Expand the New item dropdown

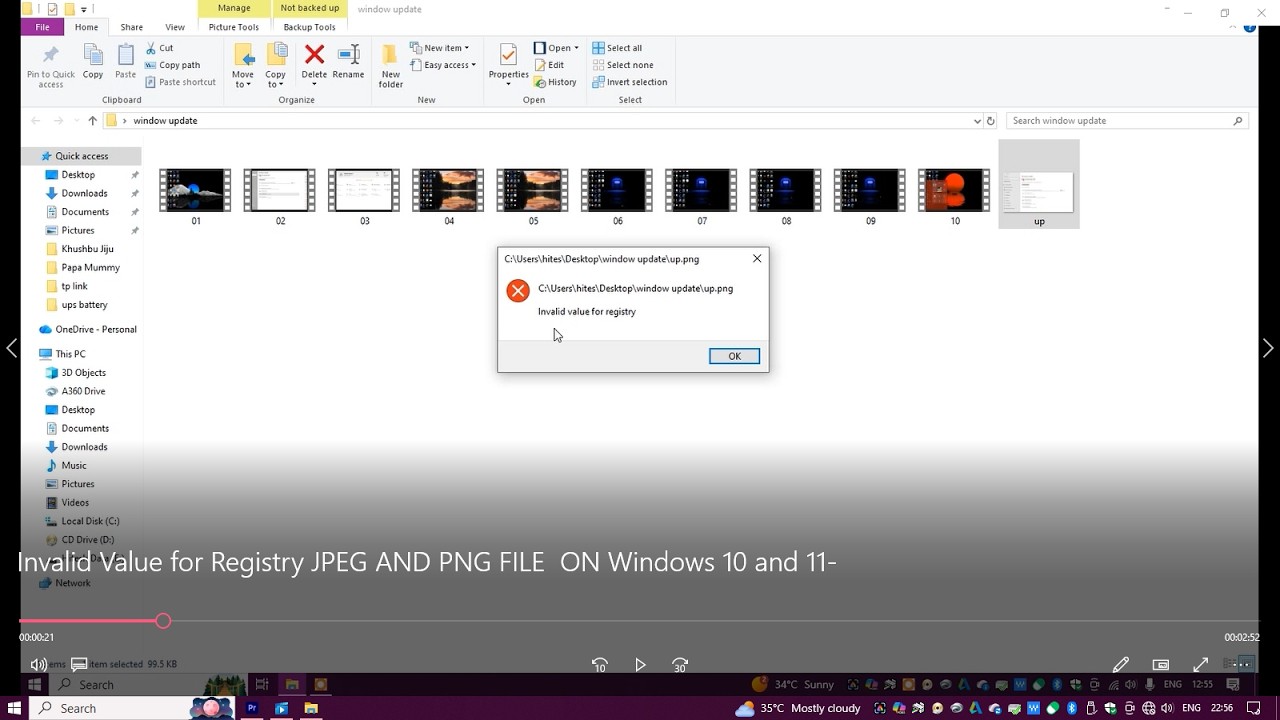(439, 48)
